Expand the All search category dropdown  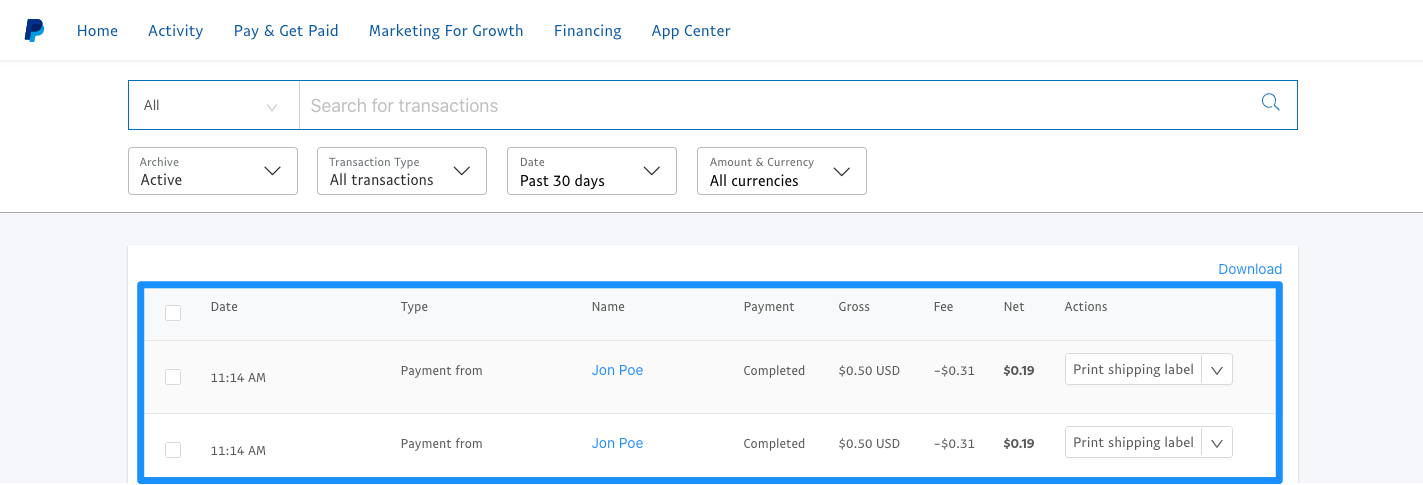tap(214, 105)
